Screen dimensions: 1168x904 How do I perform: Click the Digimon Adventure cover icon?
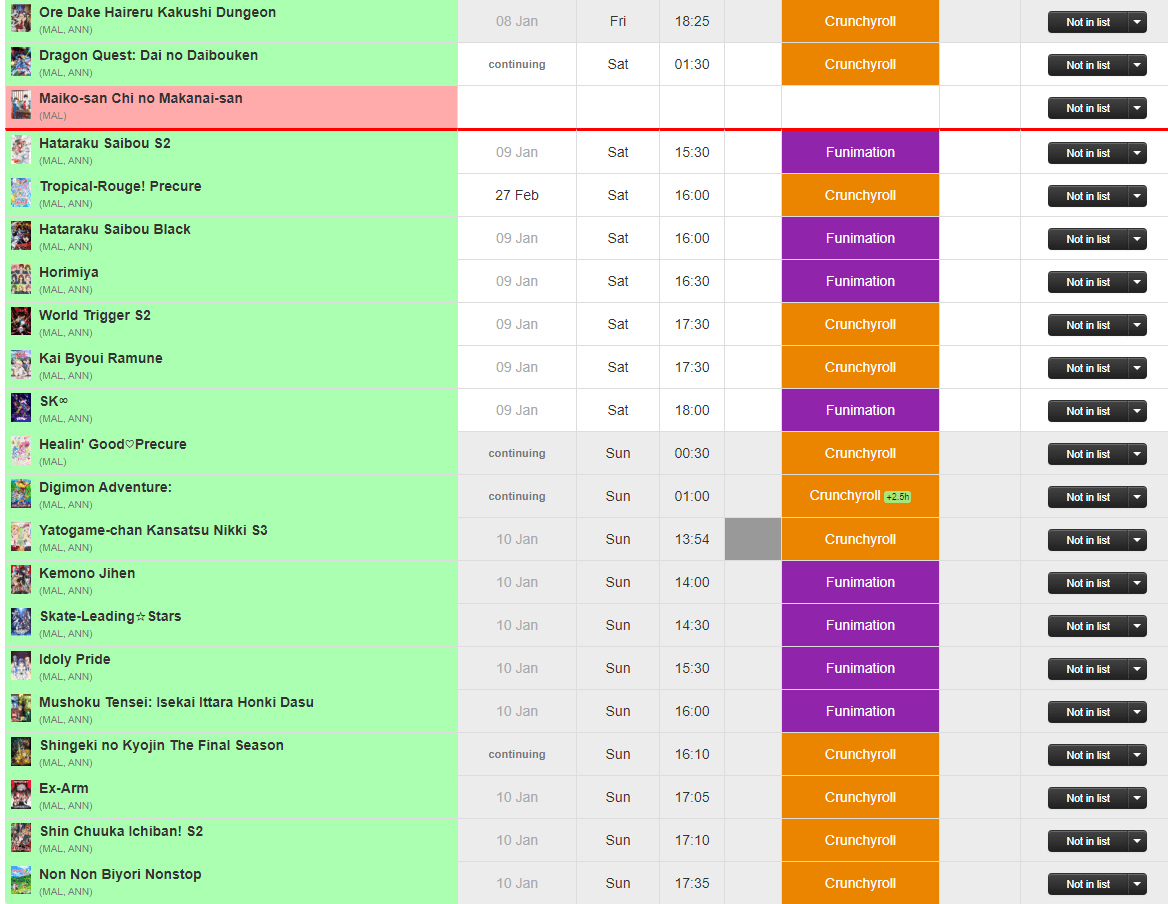[x=21, y=494]
